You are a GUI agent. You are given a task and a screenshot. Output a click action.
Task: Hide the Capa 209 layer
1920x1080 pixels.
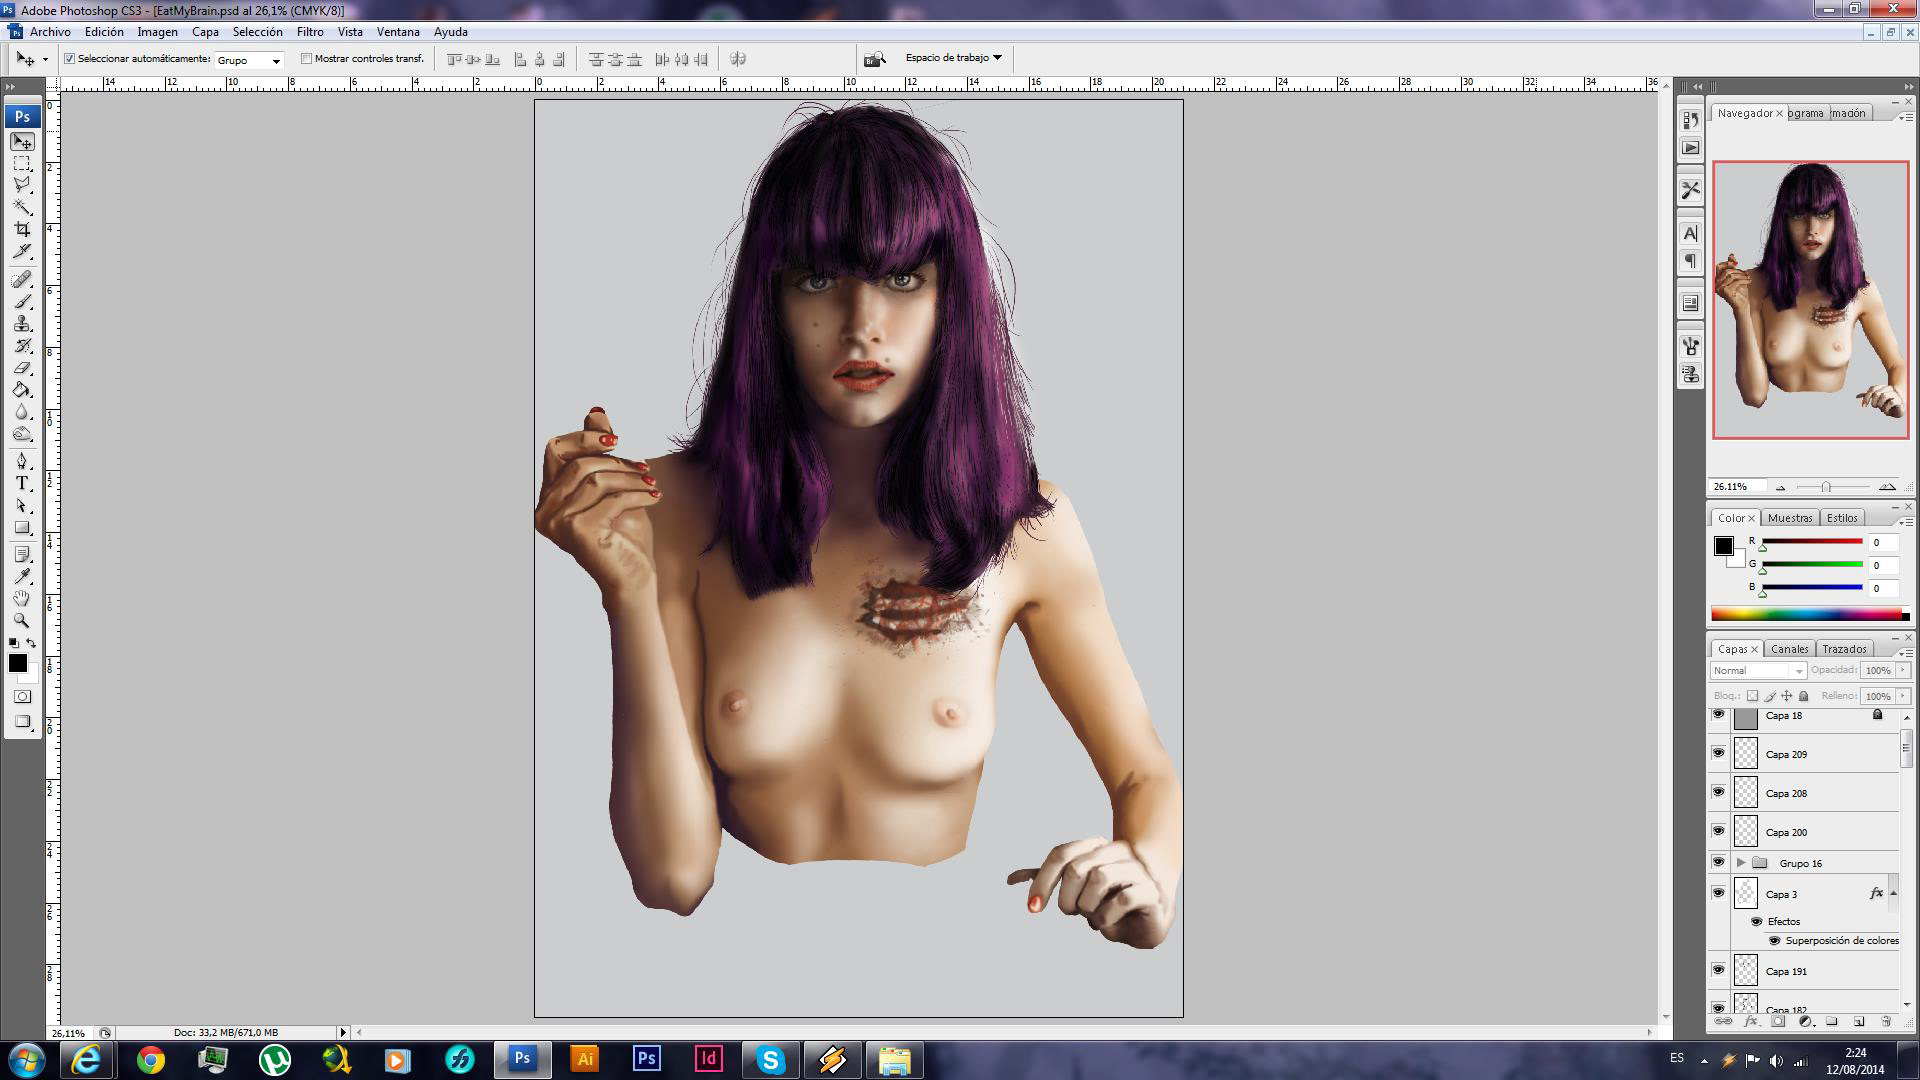(1718, 753)
